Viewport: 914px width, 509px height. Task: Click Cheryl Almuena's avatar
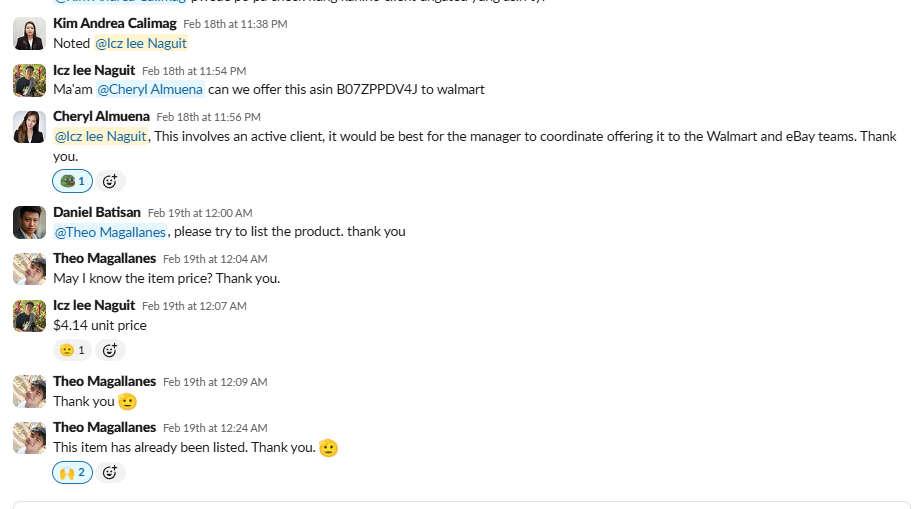click(x=29, y=127)
